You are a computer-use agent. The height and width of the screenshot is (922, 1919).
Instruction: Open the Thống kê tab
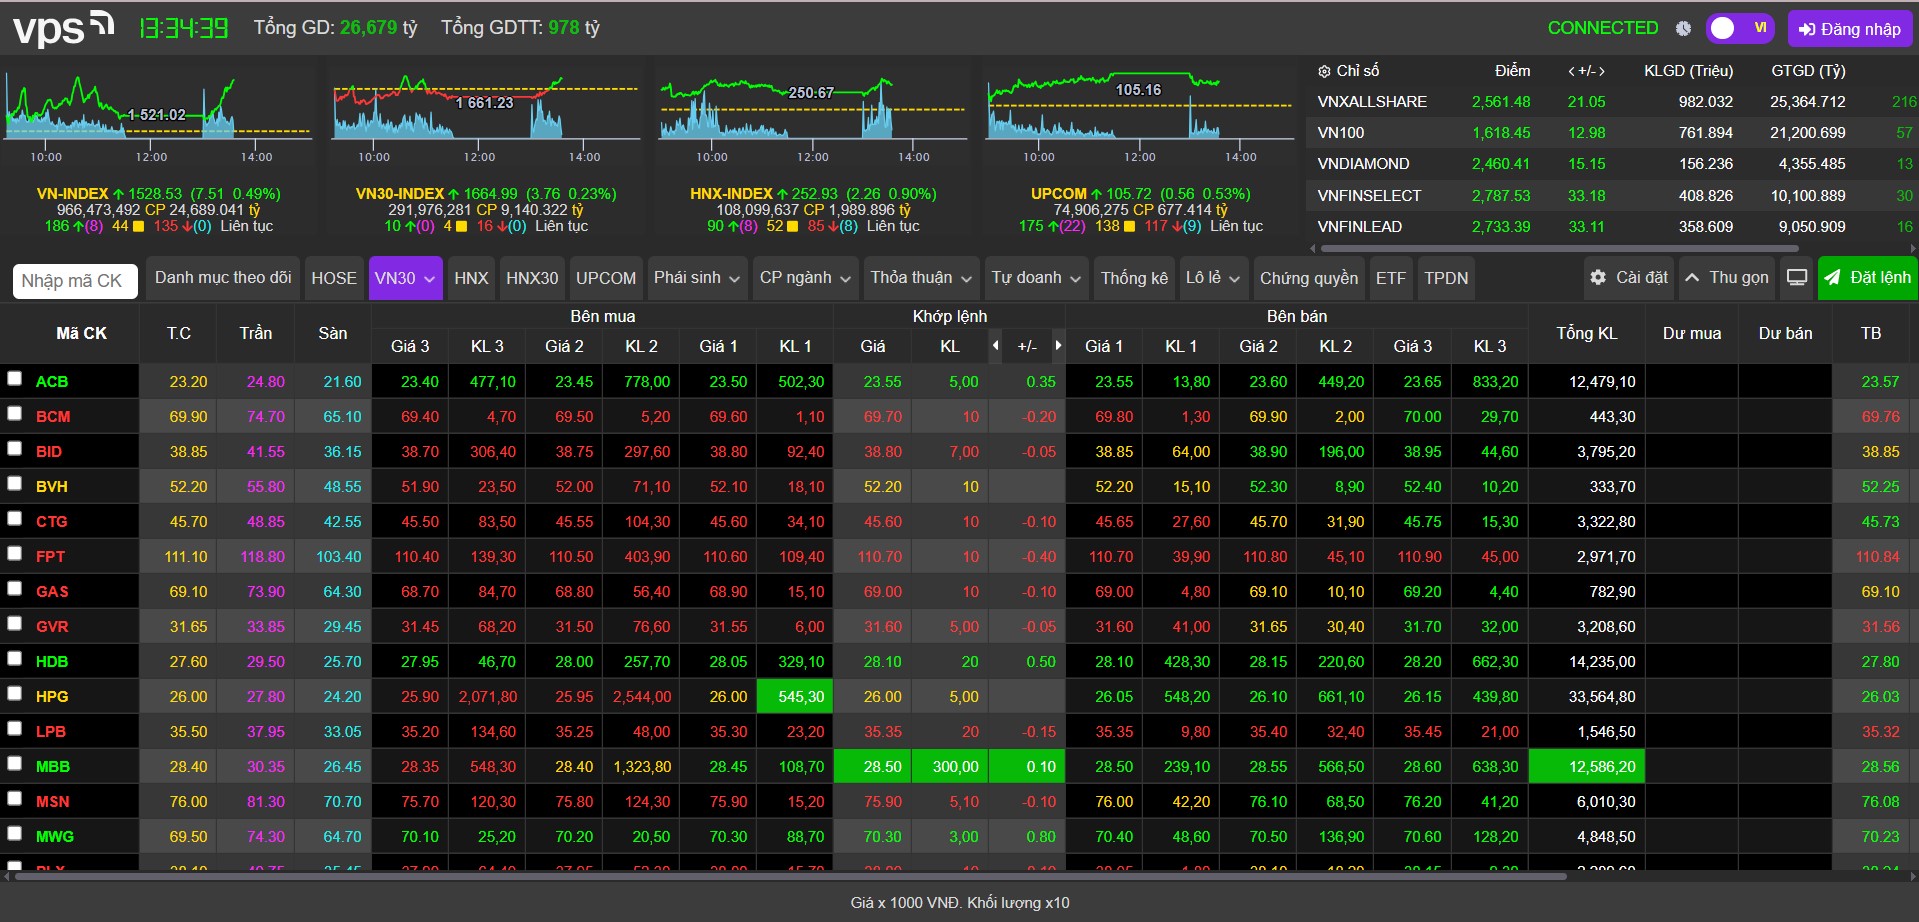point(1134,278)
